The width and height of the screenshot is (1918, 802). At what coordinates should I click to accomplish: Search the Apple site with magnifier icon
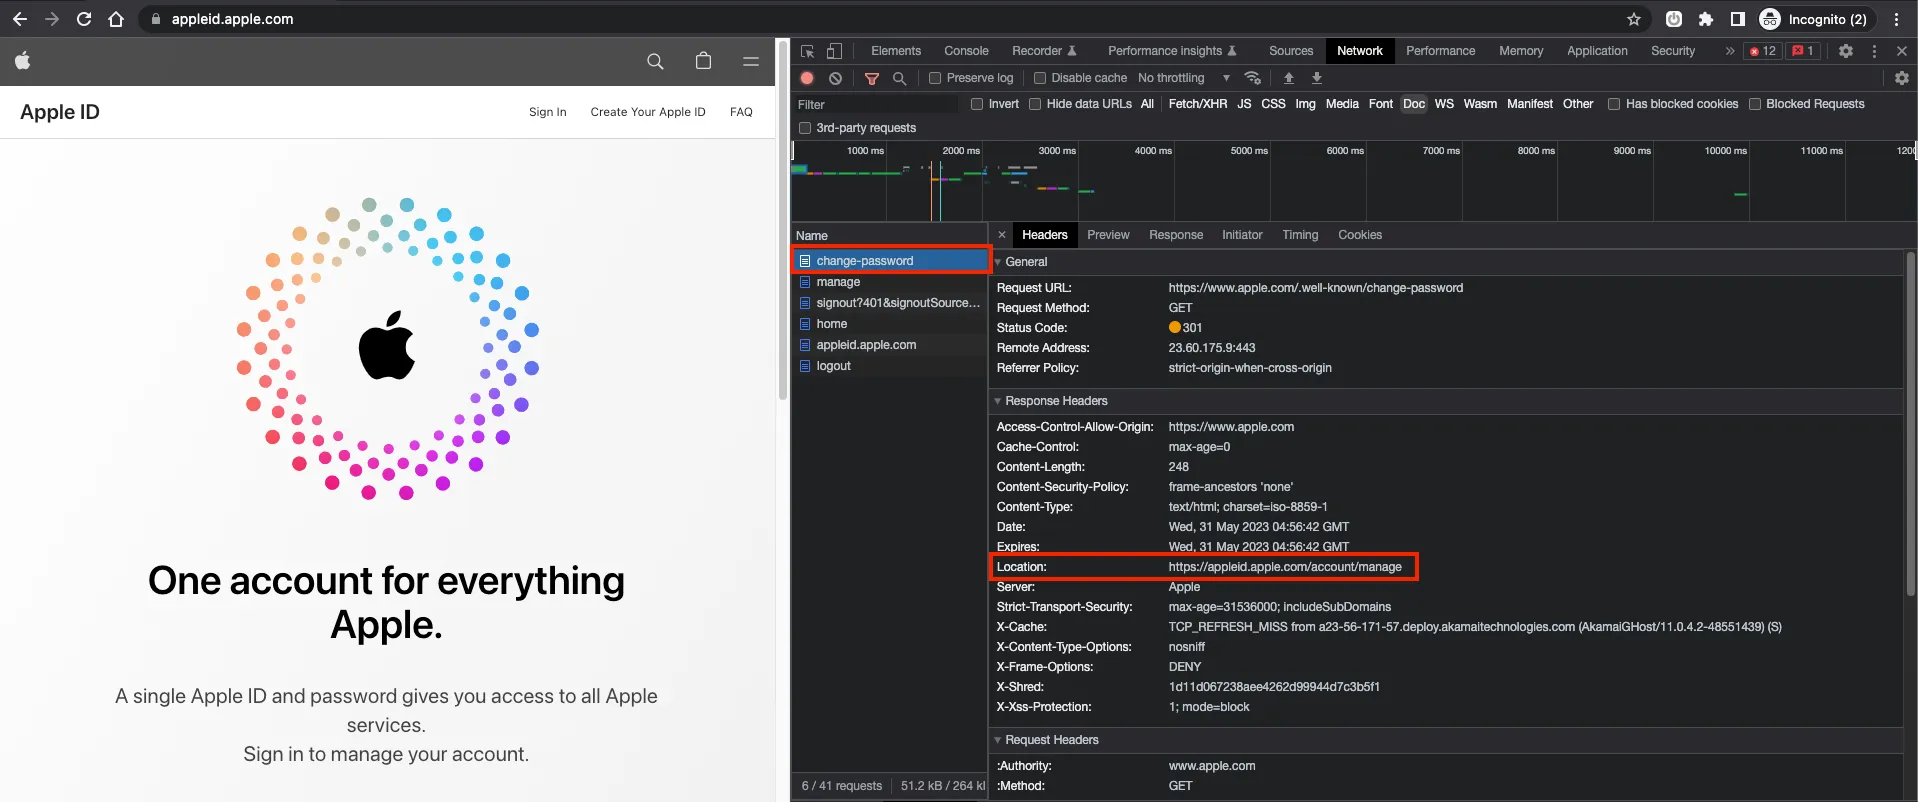coord(655,61)
